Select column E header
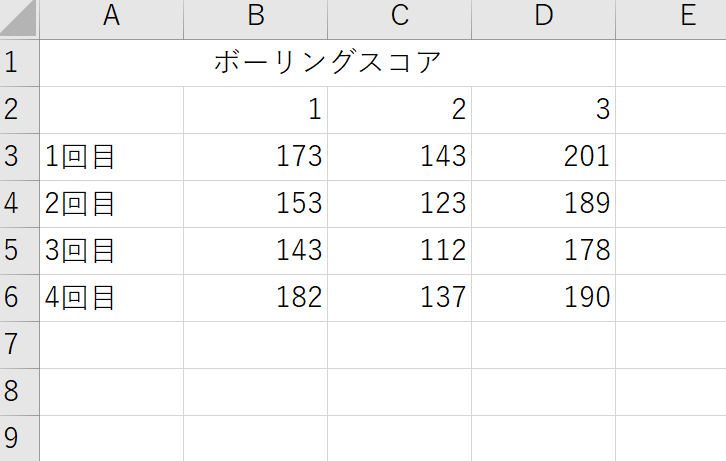726x461 pixels. coord(671,19)
